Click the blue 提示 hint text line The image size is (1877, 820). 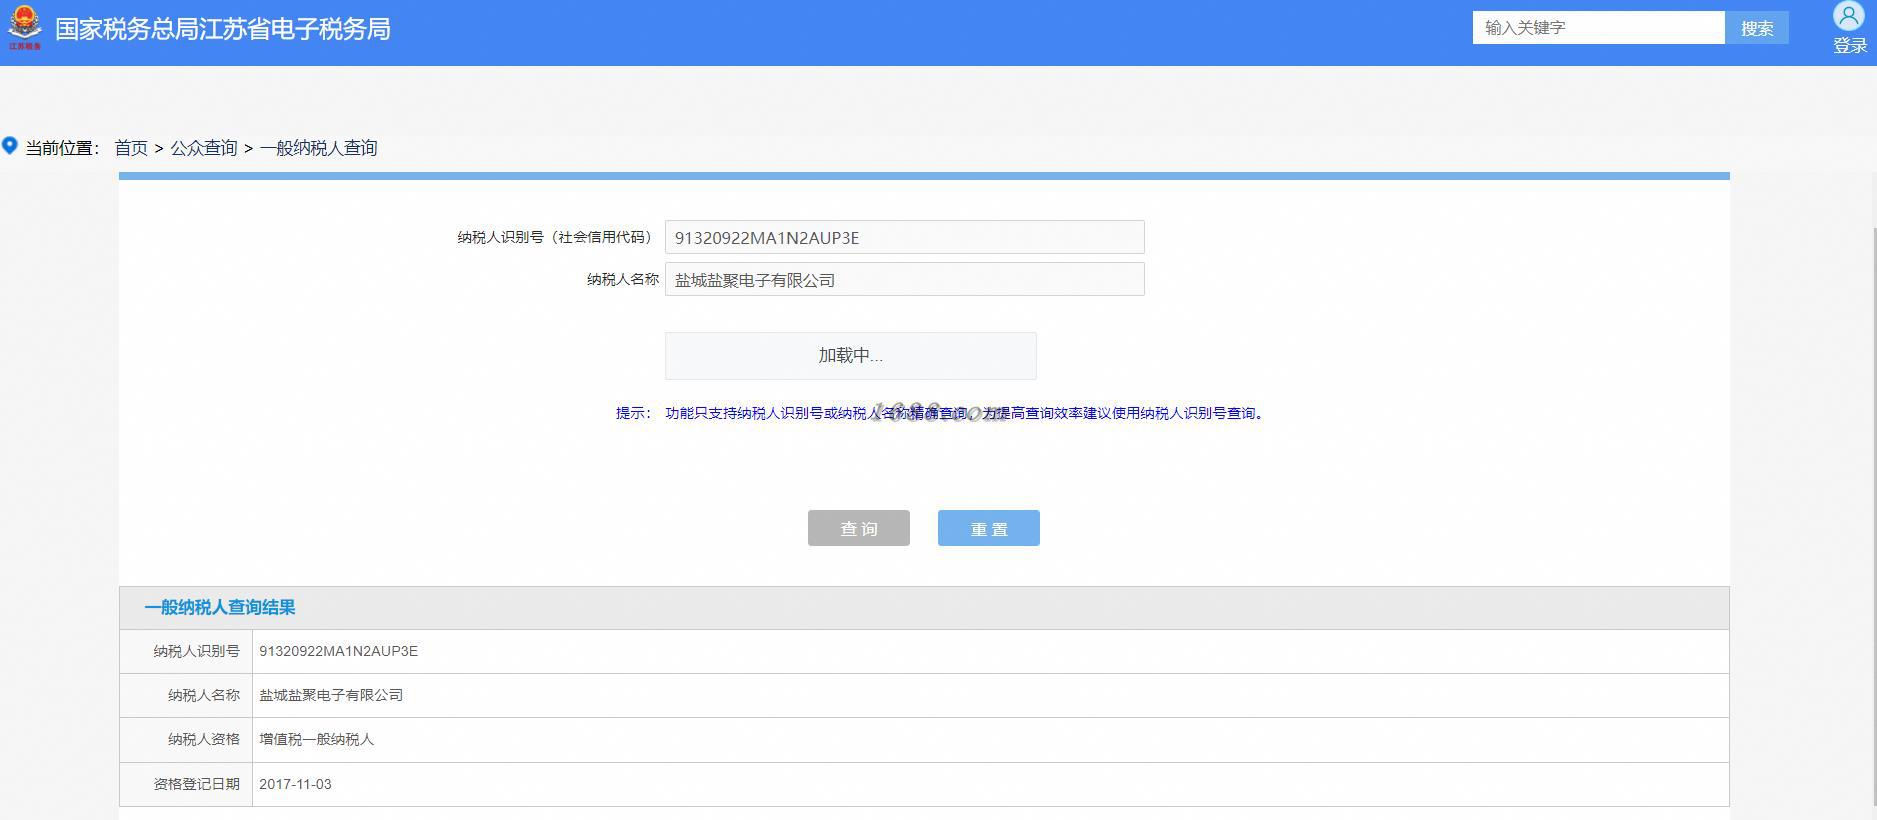click(x=940, y=413)
